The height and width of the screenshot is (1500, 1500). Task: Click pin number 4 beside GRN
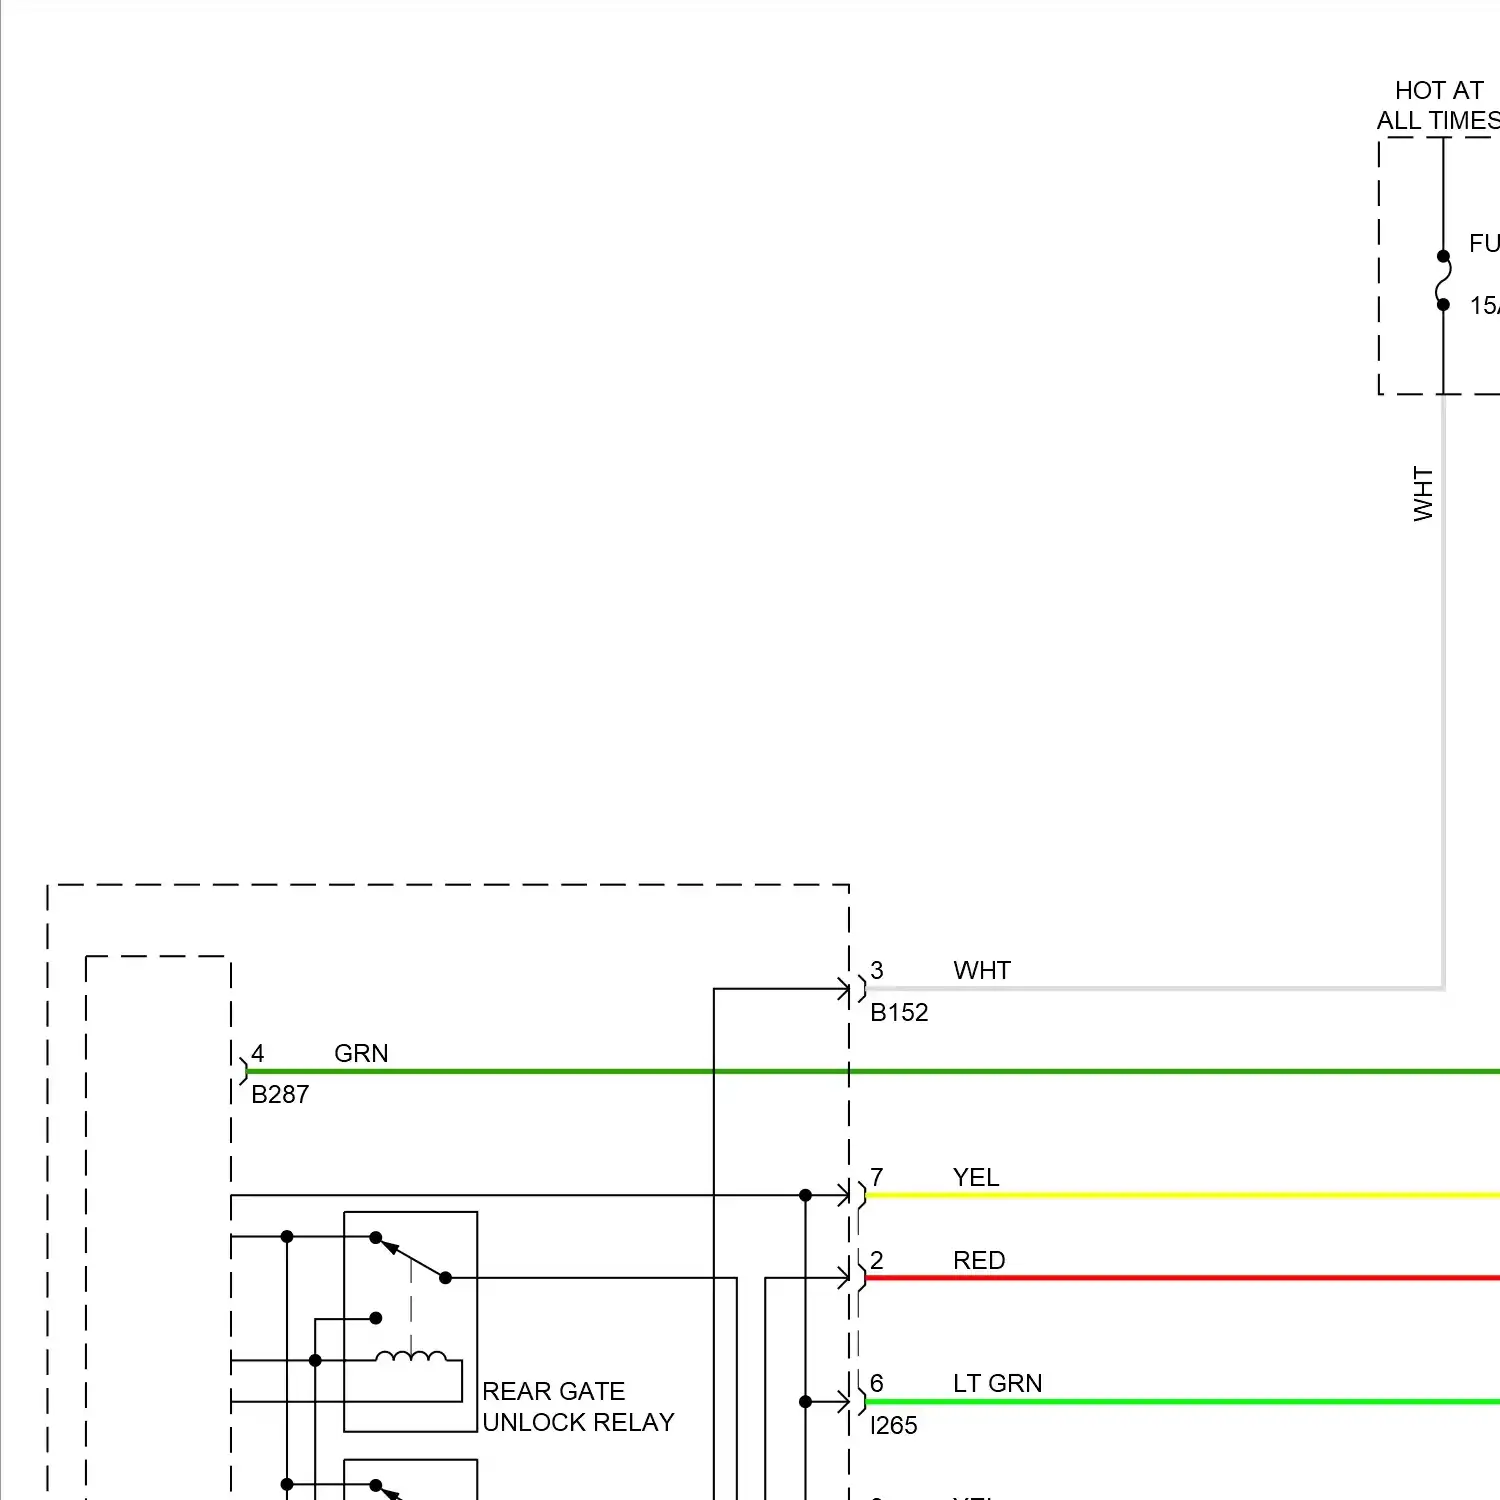click(x=258, y=1053)
